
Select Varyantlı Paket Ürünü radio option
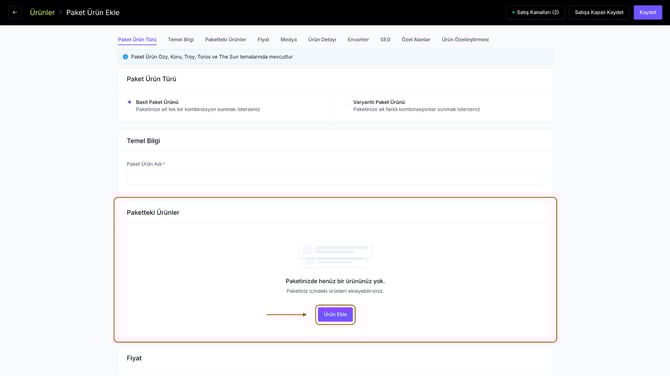[x=347, y=102]
